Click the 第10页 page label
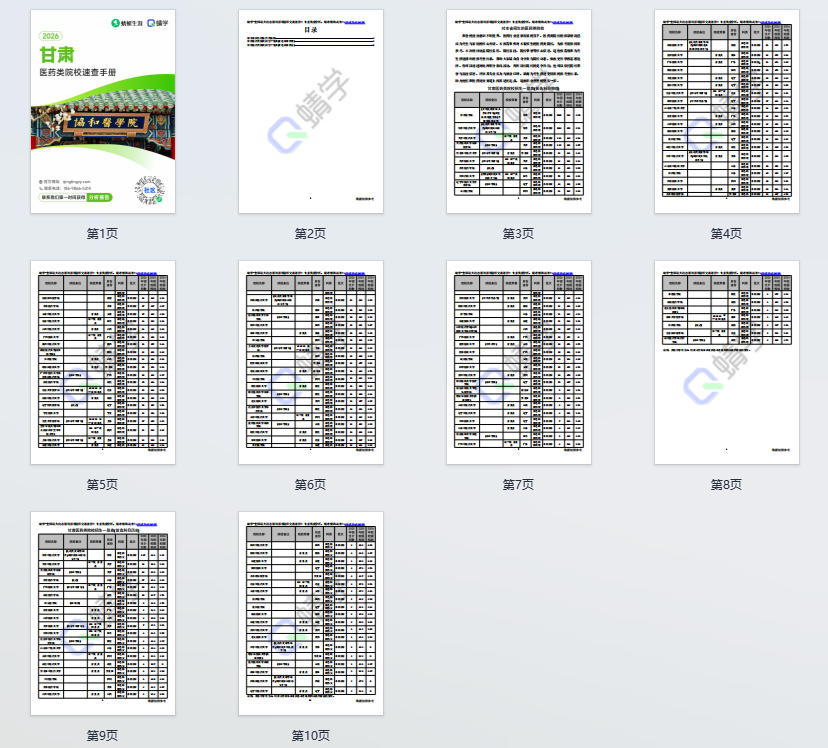The height and width of the screenshot is (748, 828). pos(310,736)
